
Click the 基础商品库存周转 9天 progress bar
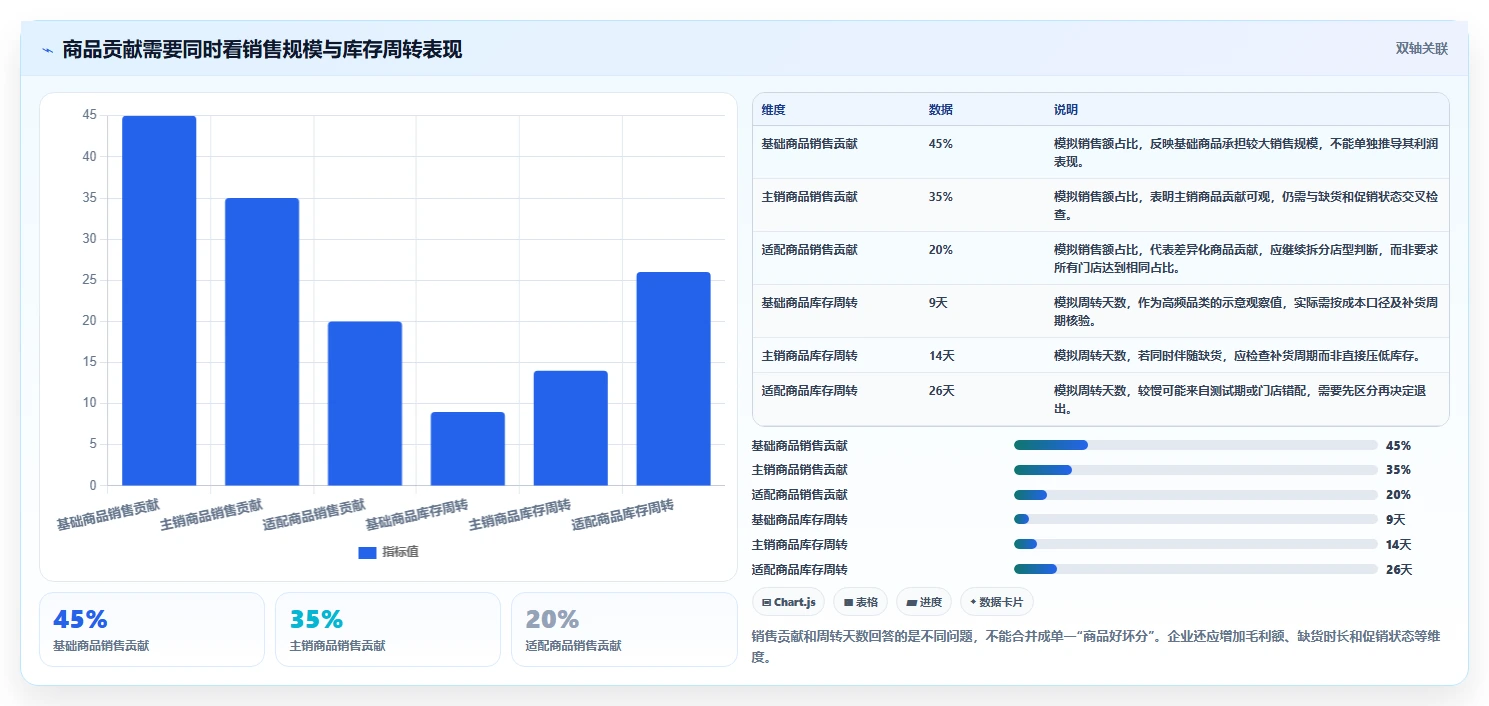pos(1195,520)
